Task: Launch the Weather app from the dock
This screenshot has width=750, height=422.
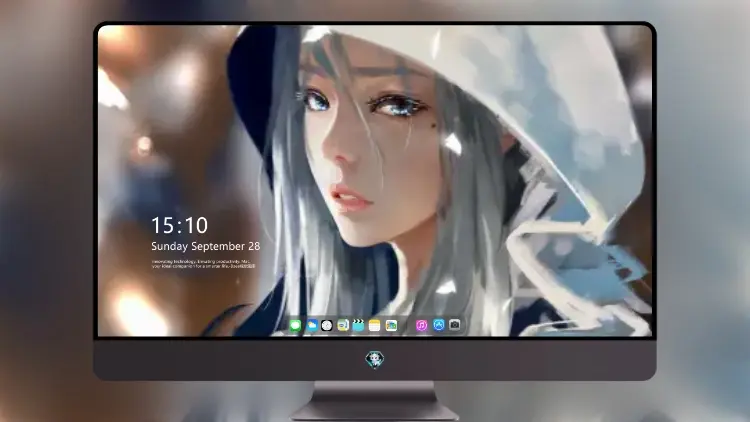Action: click(311, 326)
